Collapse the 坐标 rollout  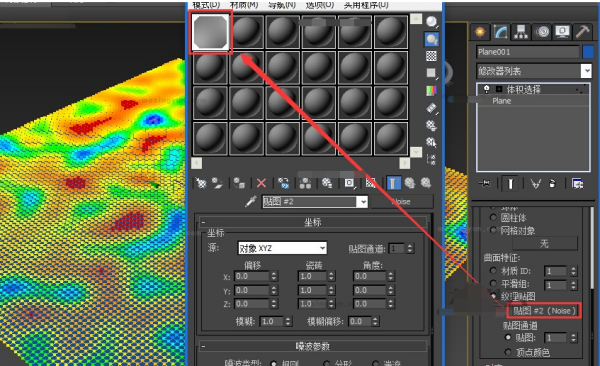(x=203, y=222)
